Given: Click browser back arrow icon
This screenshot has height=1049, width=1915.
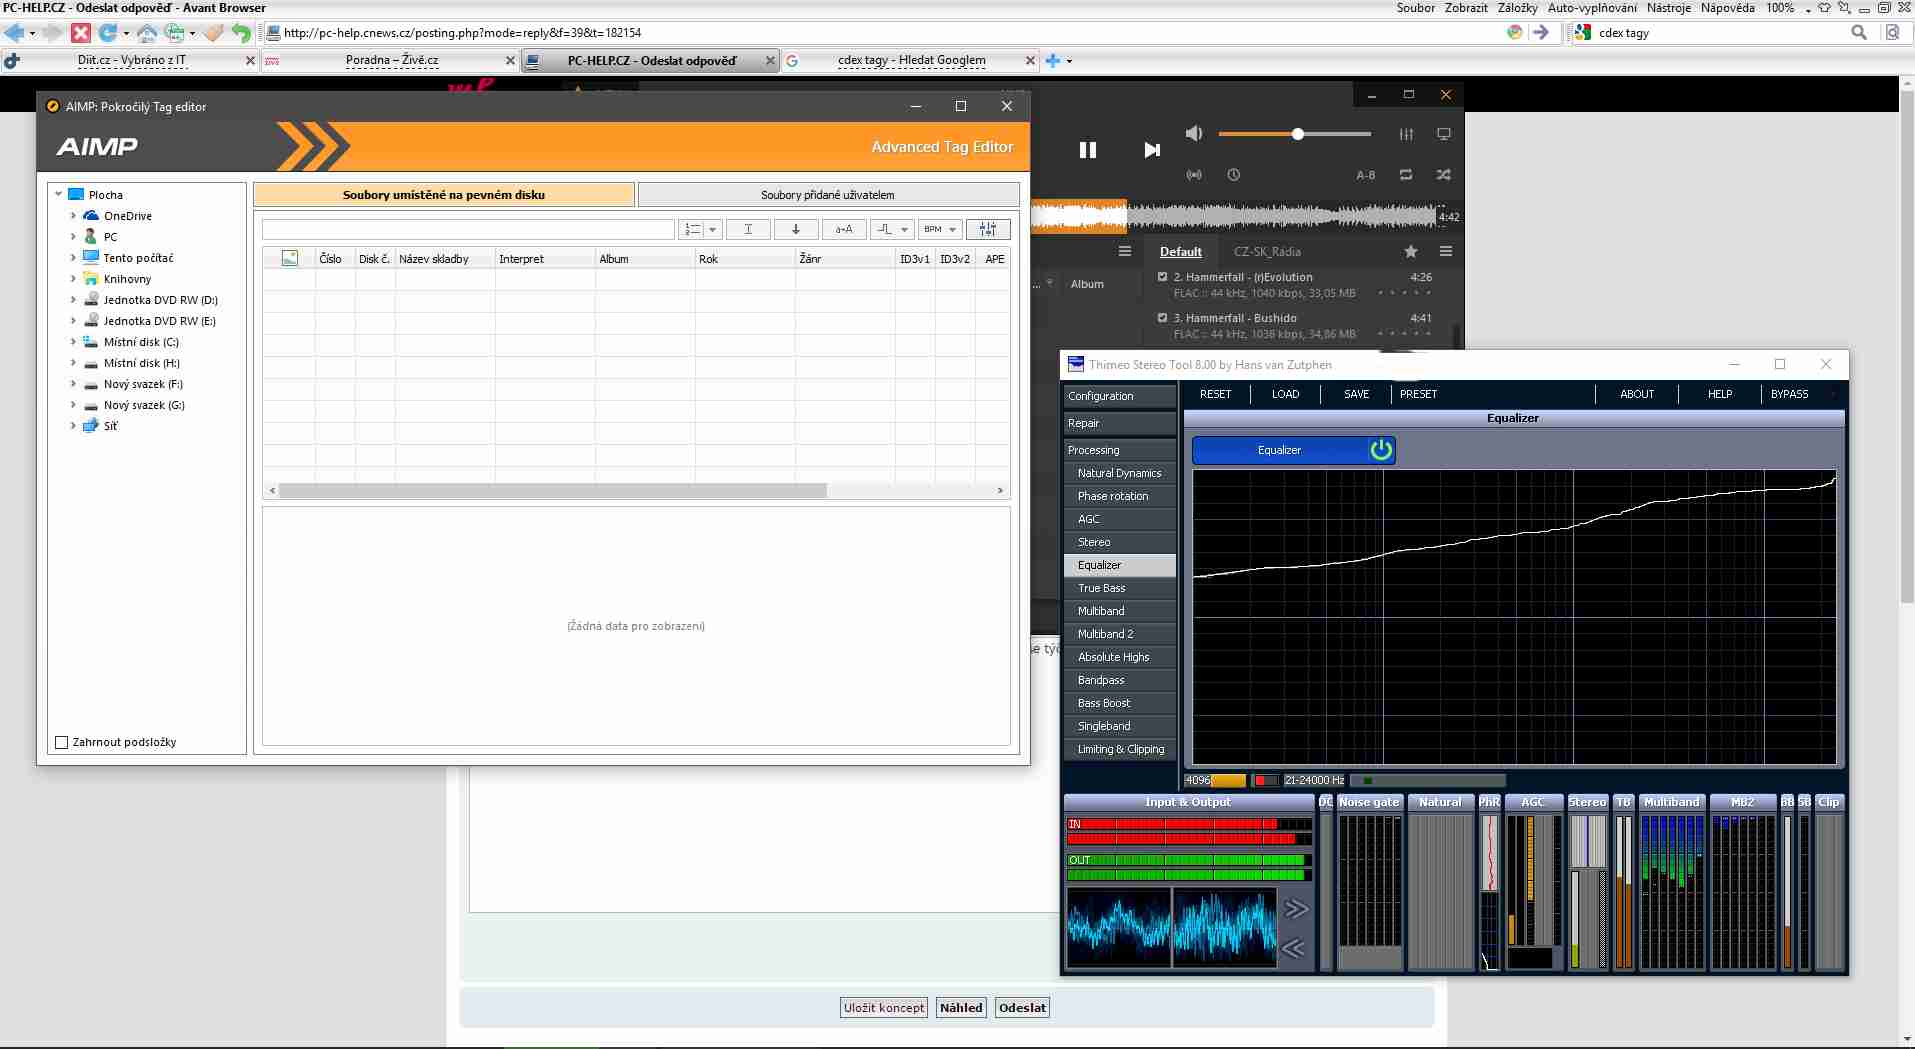Looking at the screenshot, I should point(14,33).
